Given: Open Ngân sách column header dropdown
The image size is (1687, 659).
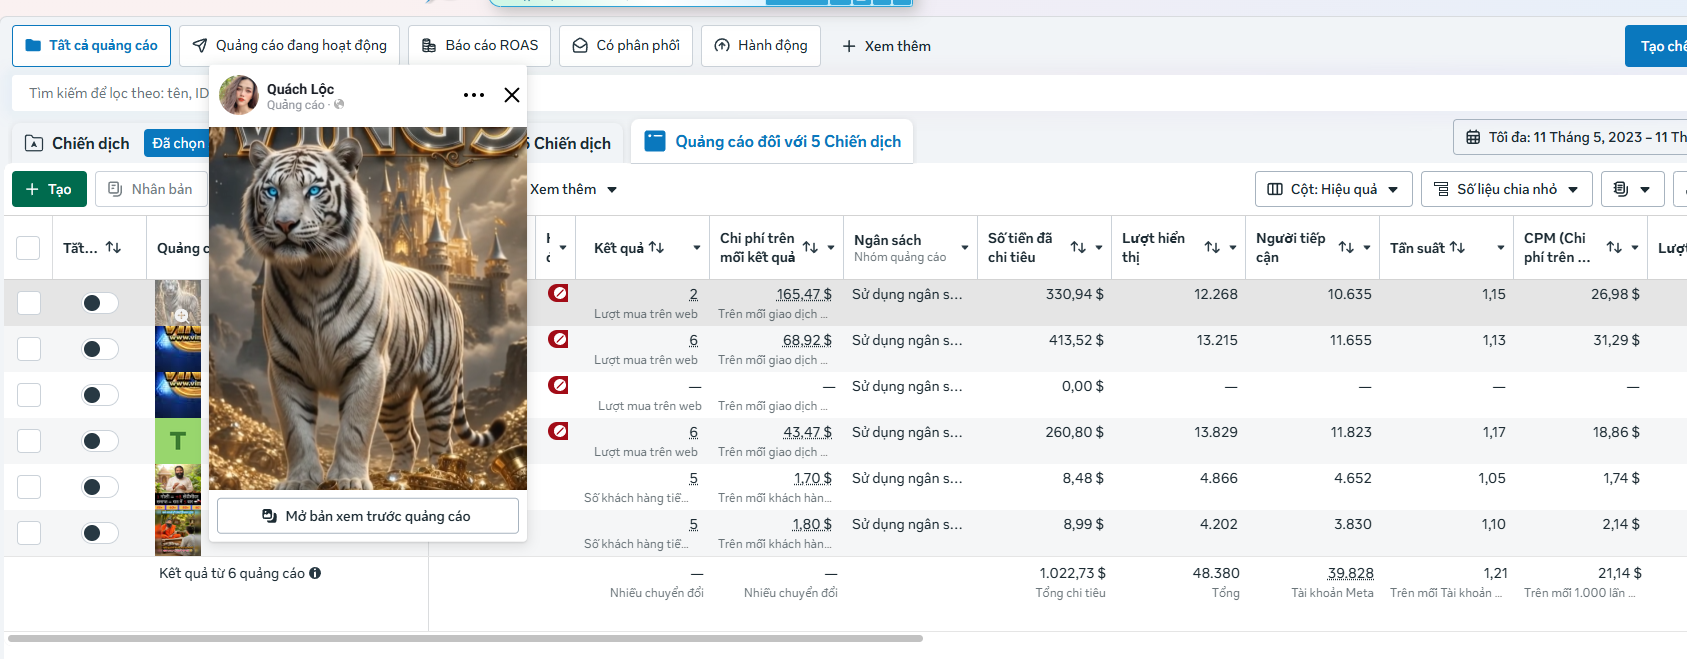Looking at the screenshot, I should [965, 247].
